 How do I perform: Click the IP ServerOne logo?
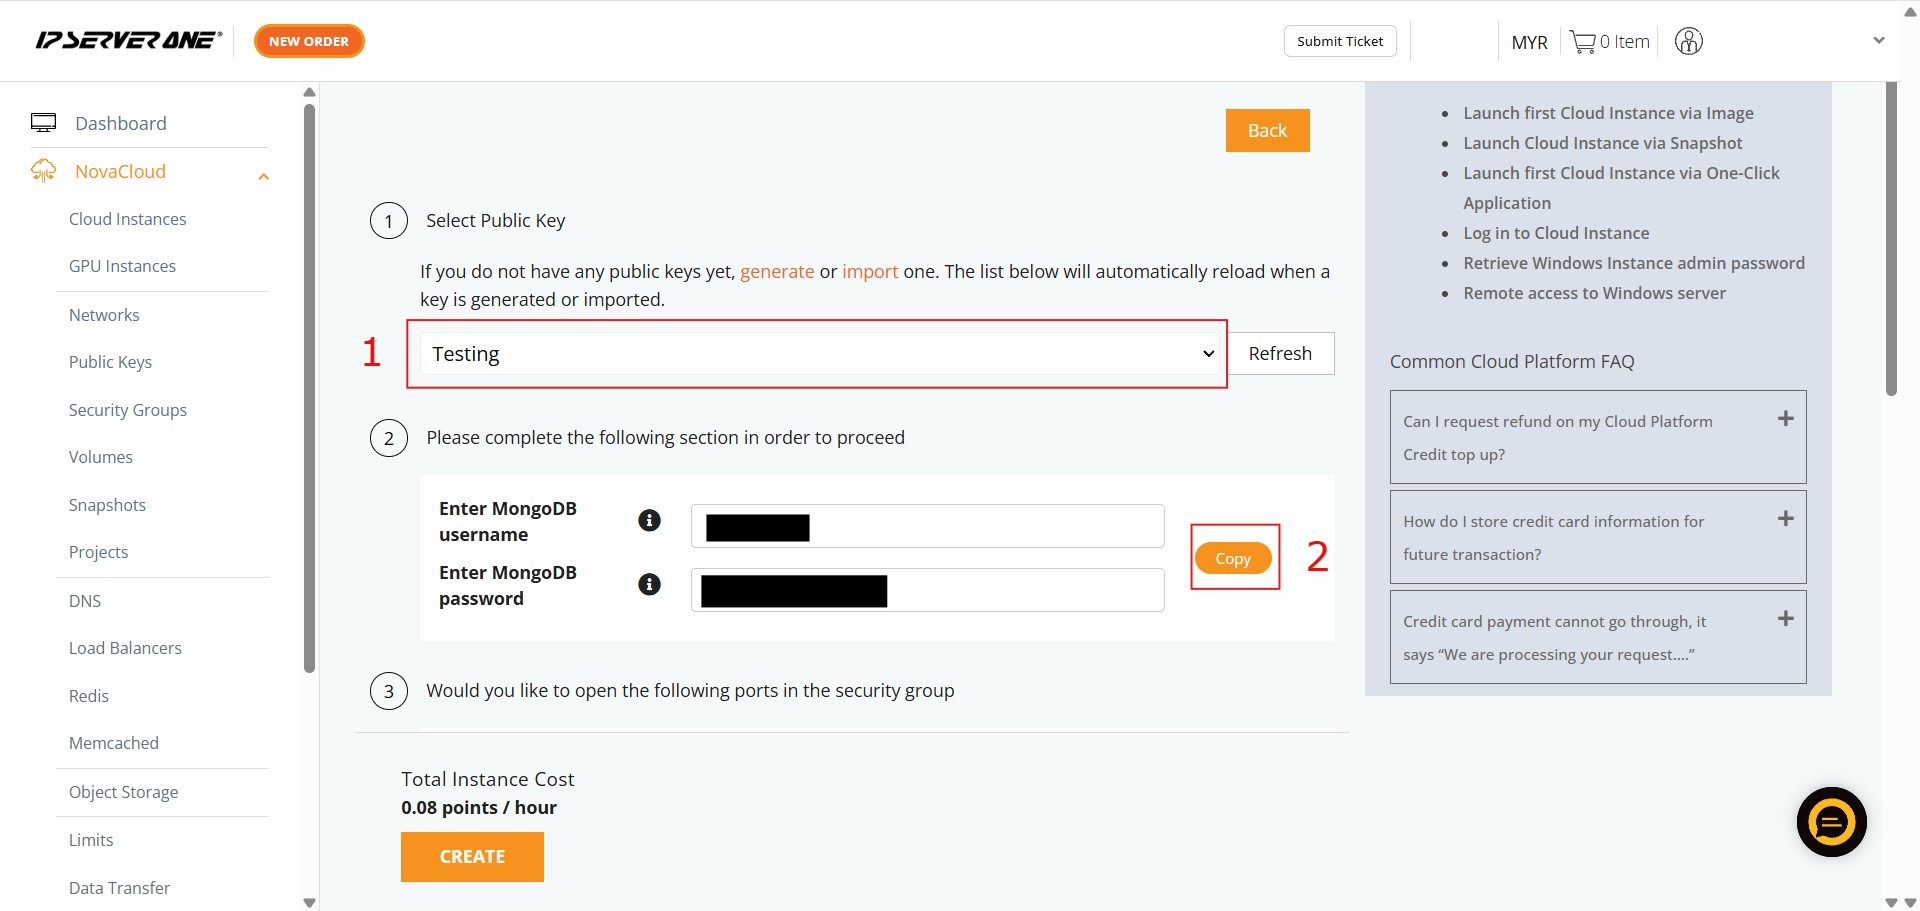pyautogui.click(x=128, y=40)
